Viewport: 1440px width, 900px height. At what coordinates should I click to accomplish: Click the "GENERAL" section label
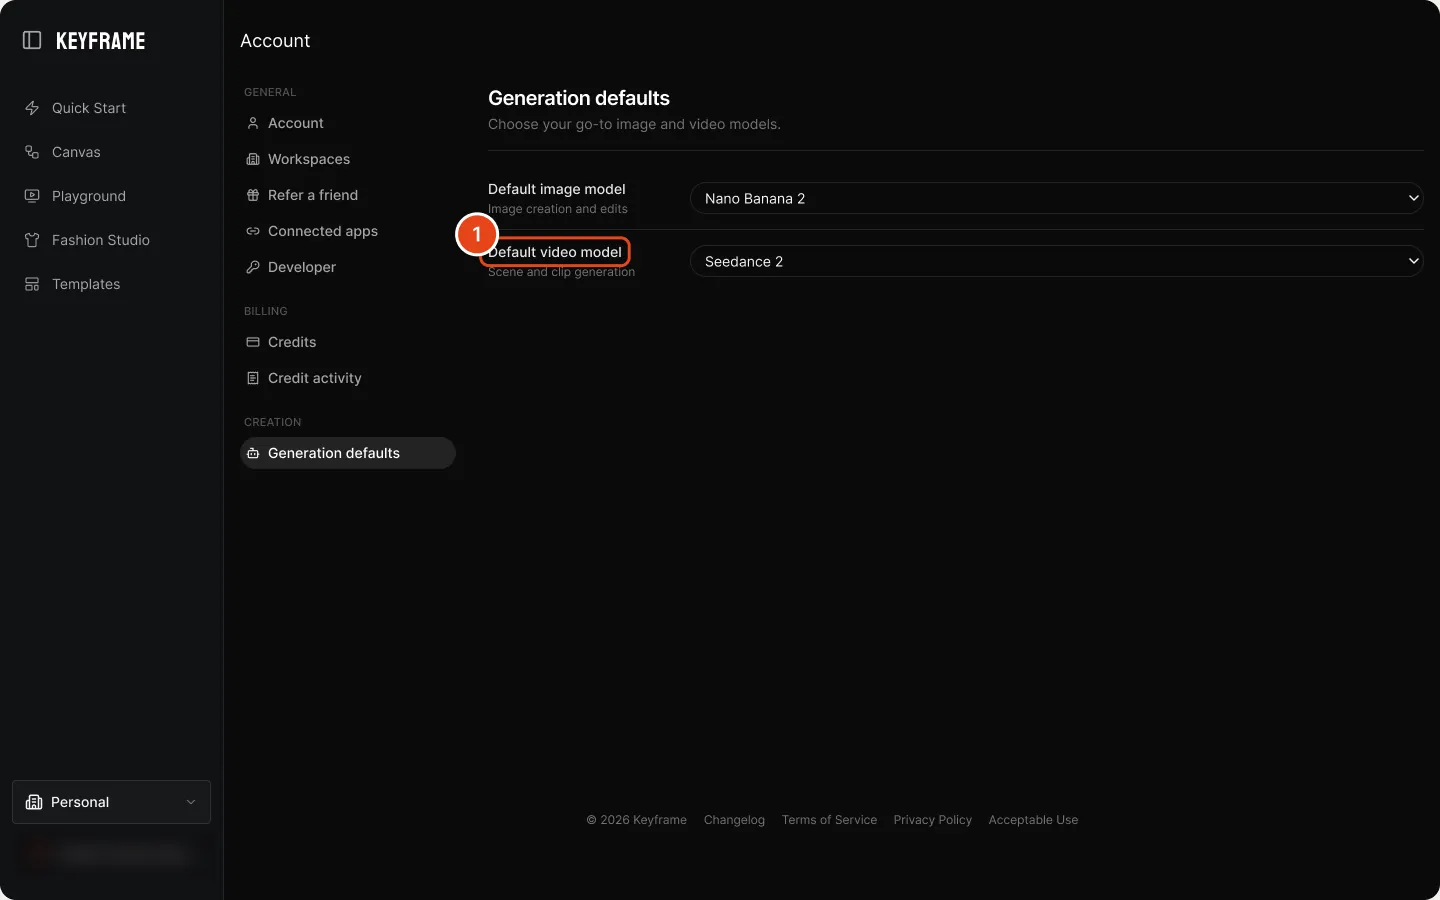tap(270, 92)
